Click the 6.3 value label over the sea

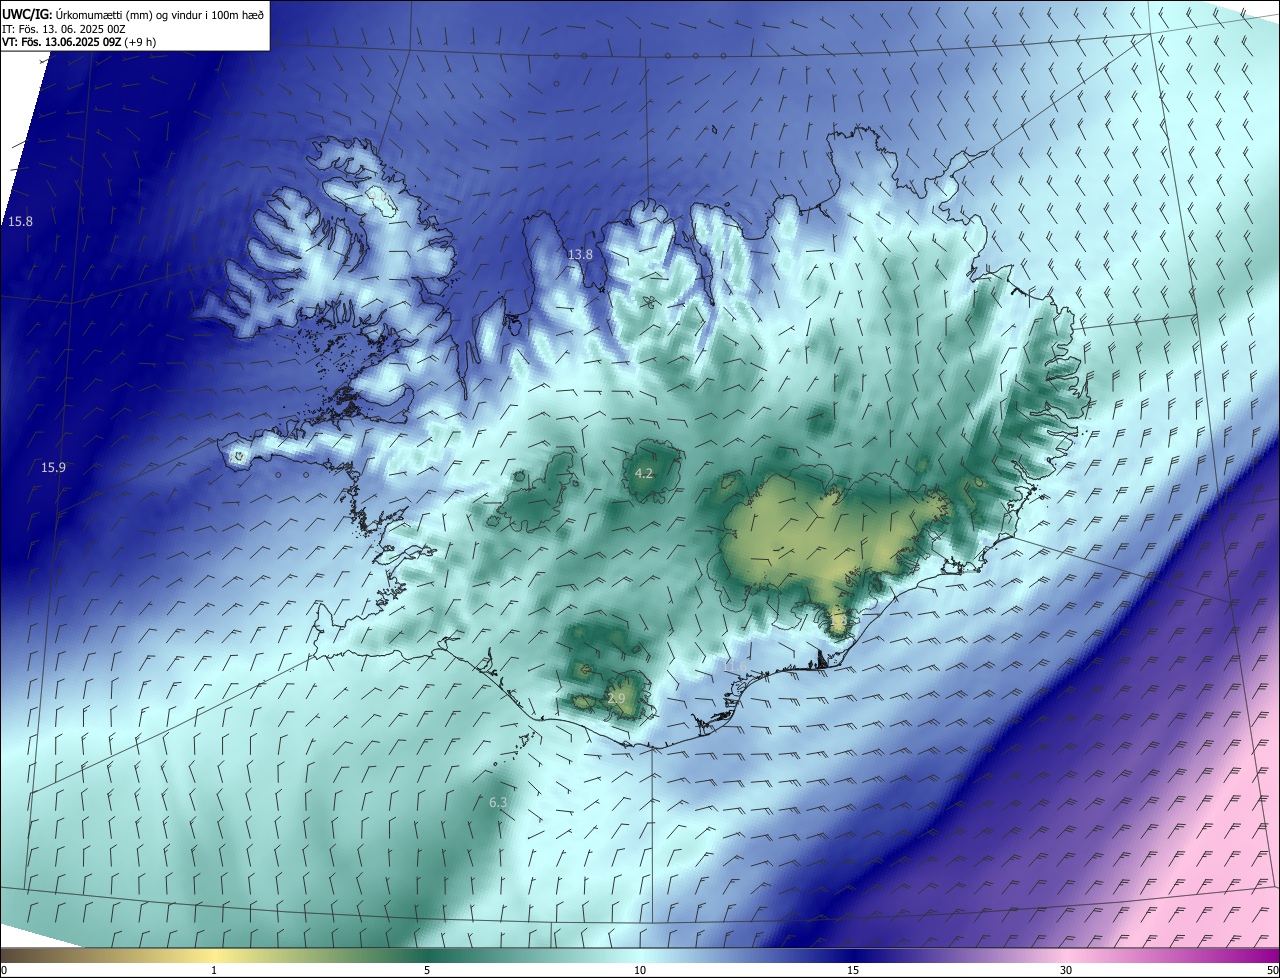click(x=498, y=802)
